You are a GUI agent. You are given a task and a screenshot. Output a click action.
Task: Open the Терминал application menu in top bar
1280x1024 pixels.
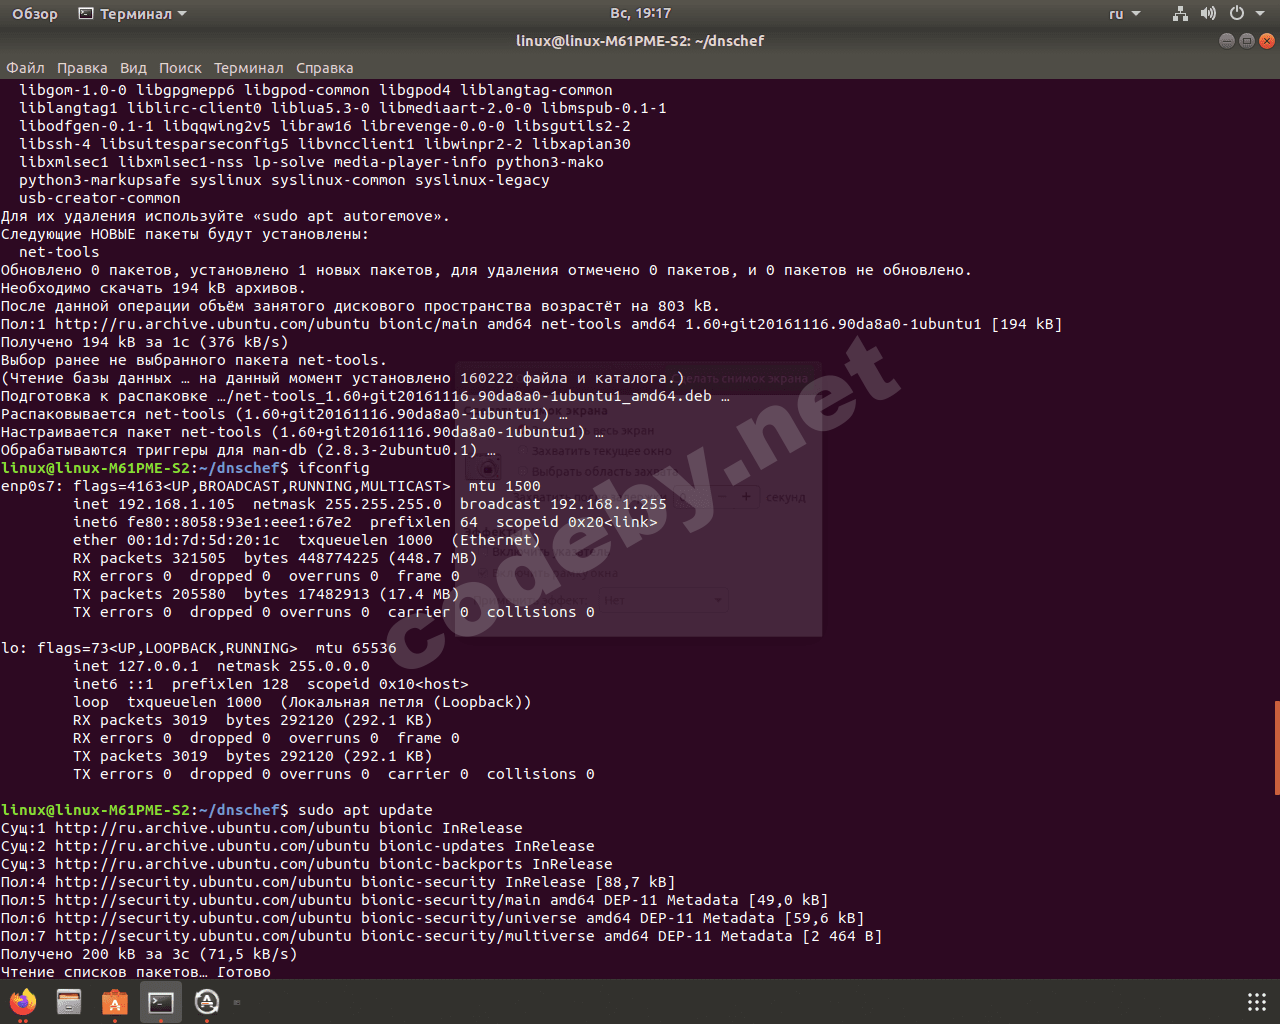(x=133, y=14)
